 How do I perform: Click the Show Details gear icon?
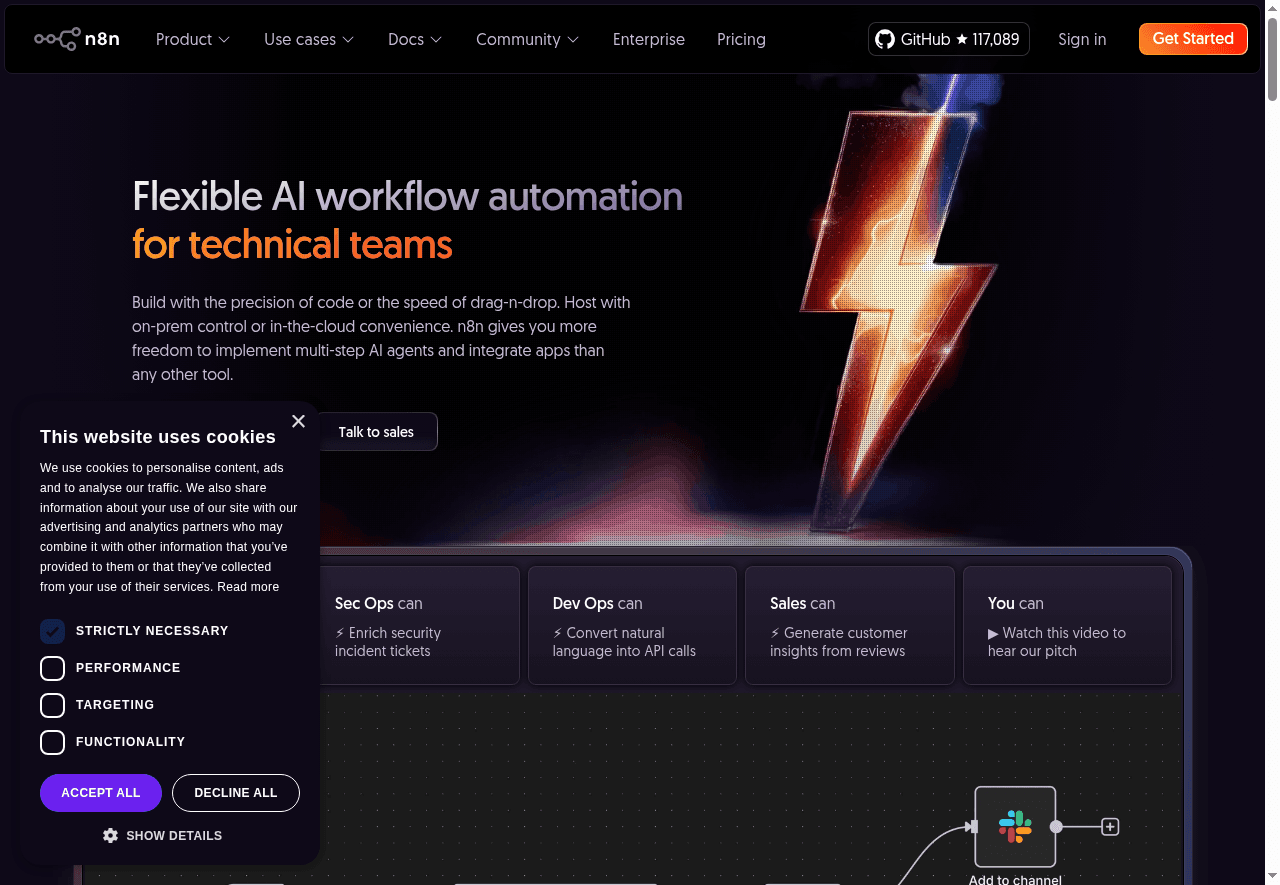click(x=111, y=835)
